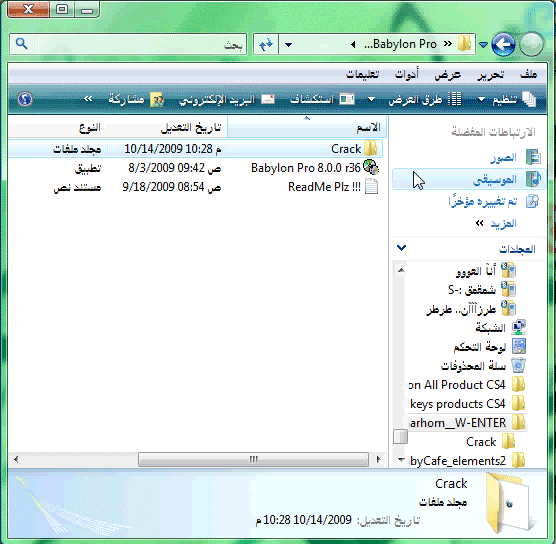
Task: Click the magnifier search icon
Action: coord(22,44)
